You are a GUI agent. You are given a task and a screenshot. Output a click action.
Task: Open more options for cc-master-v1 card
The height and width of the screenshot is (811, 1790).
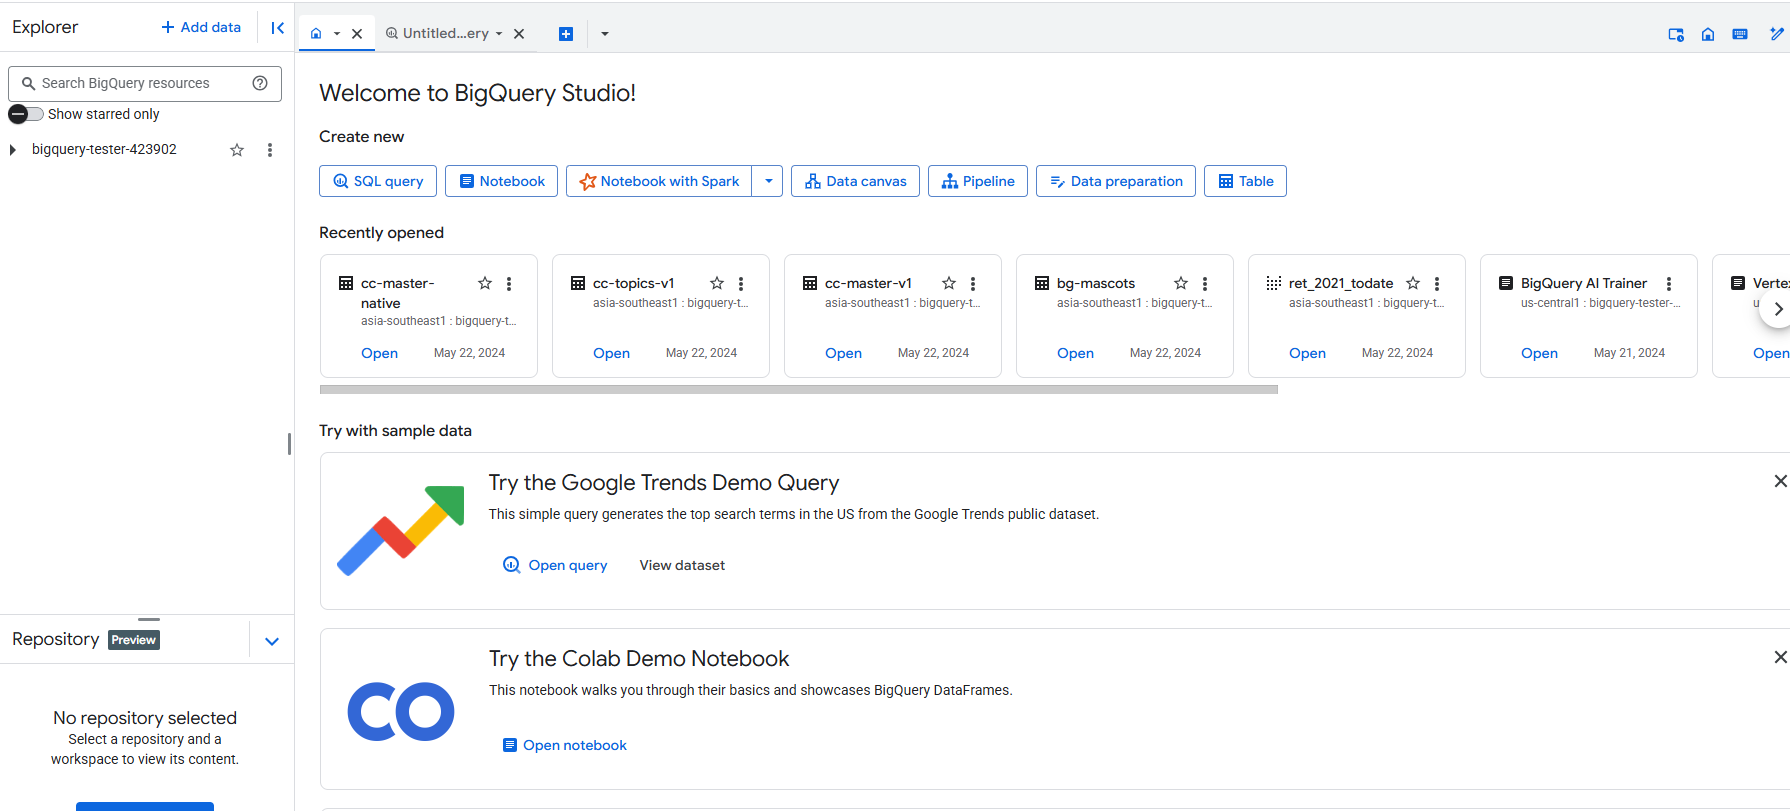pos(973,283)
